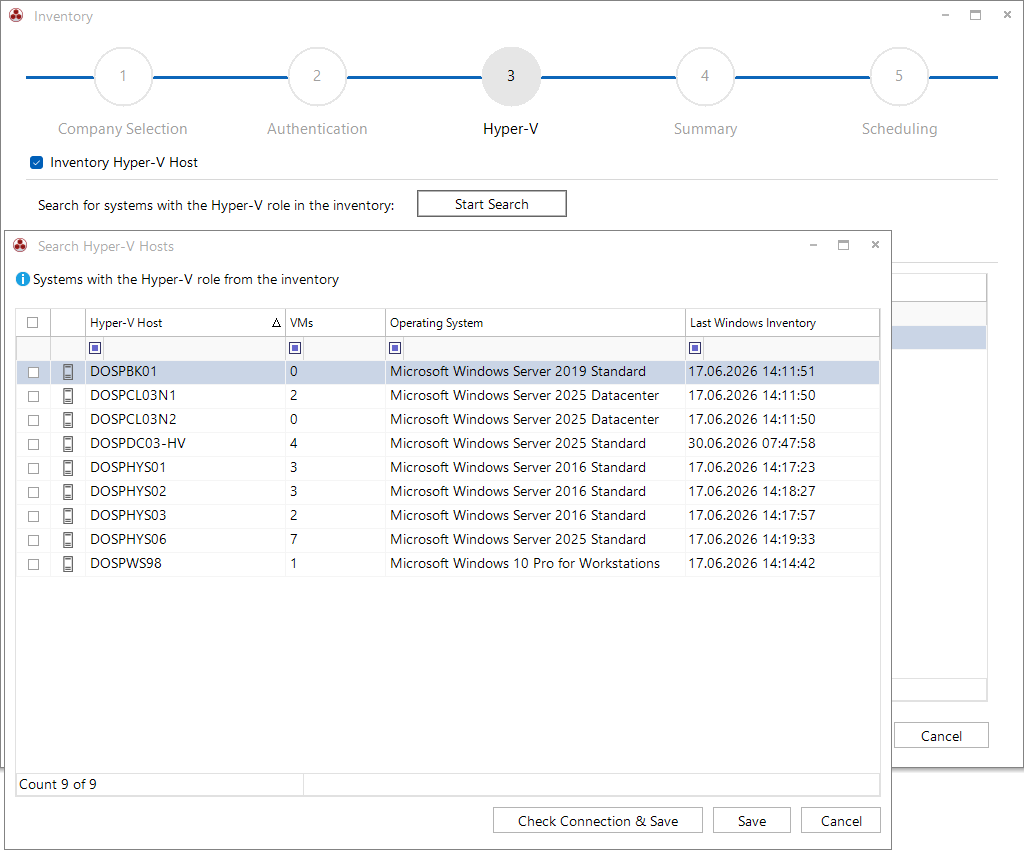Click the Inventory window app icon
This screenshot has width=1024, height=852.
[x=16, y=16]
